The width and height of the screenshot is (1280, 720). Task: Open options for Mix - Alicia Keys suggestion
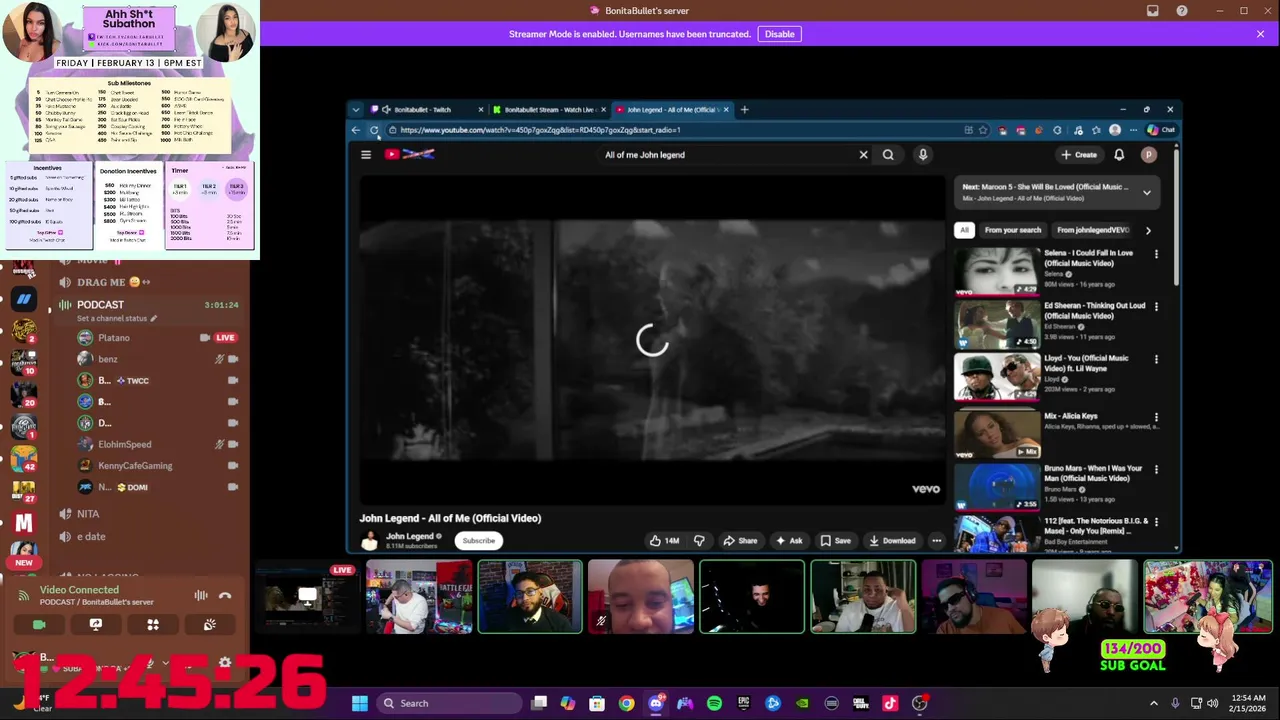1157,417
